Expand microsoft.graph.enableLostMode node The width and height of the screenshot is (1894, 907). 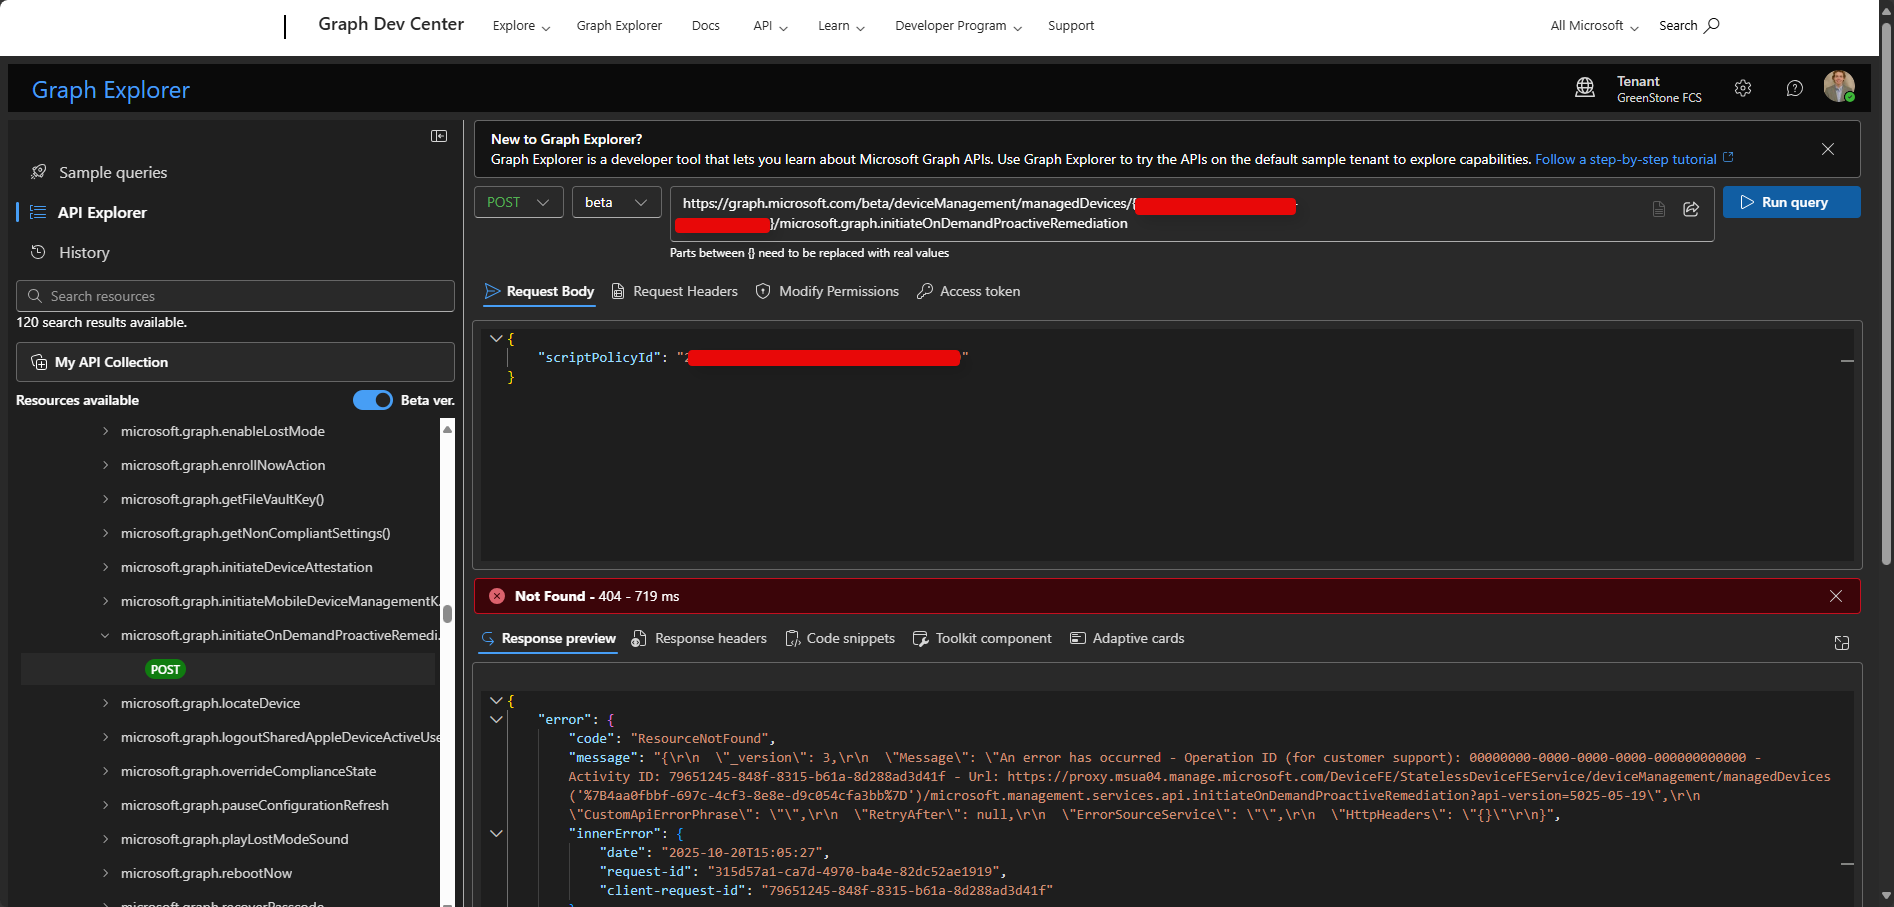coord(105,431)
